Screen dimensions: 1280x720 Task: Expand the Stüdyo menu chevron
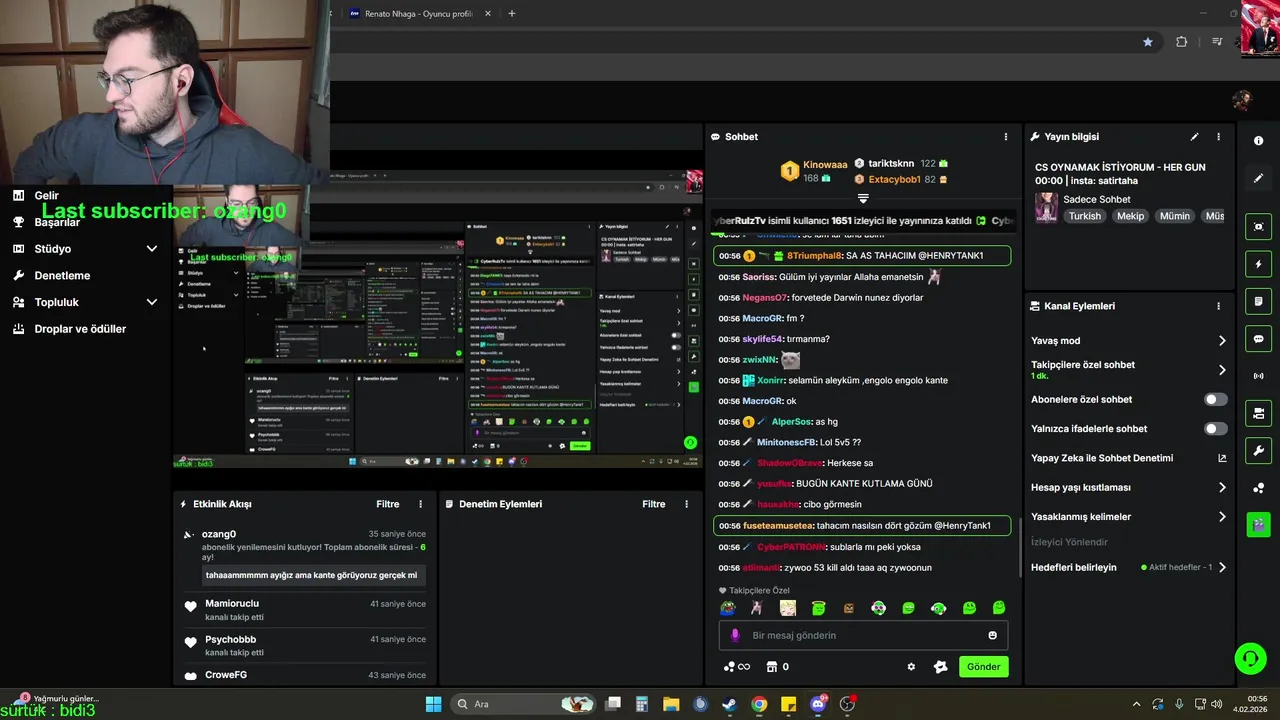click(x=151, y=249)
